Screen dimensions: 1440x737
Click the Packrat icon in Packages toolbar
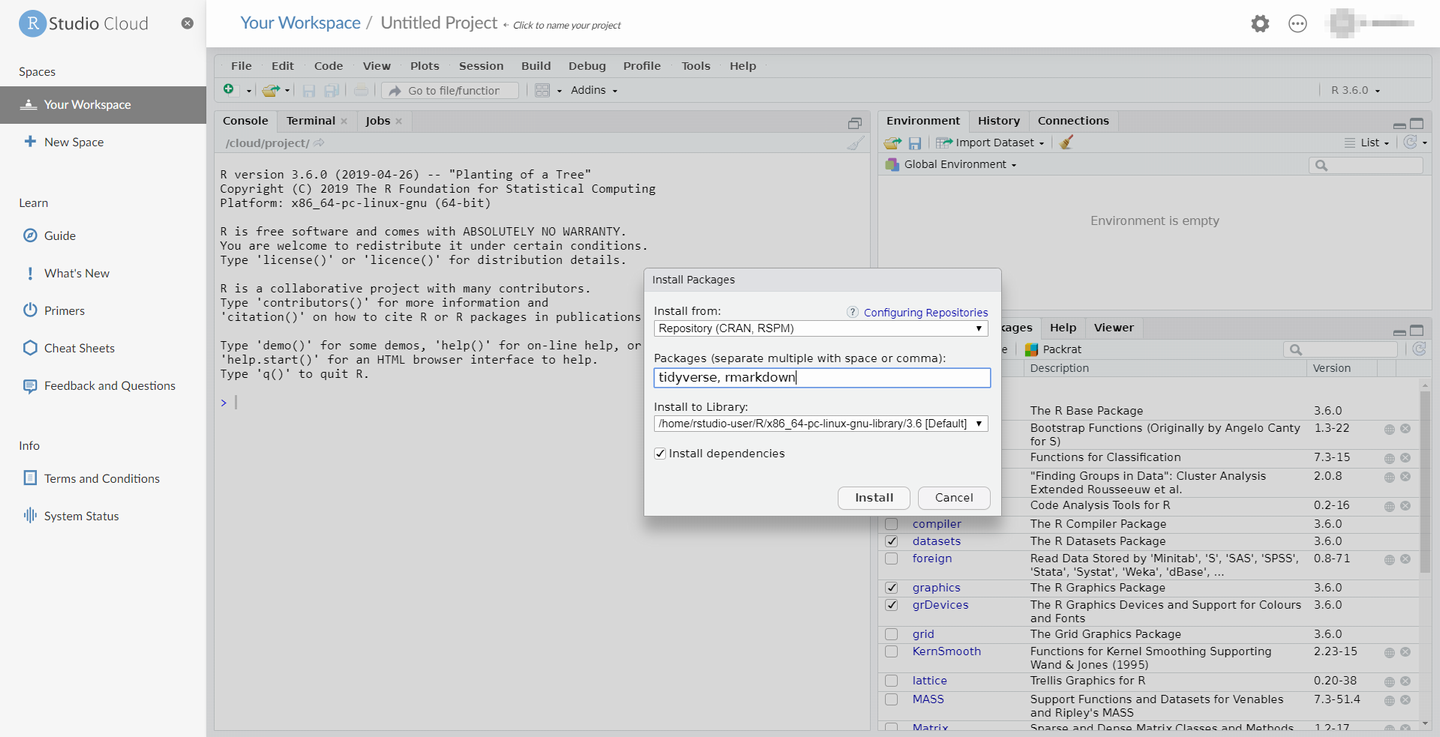click(1032, 349)
